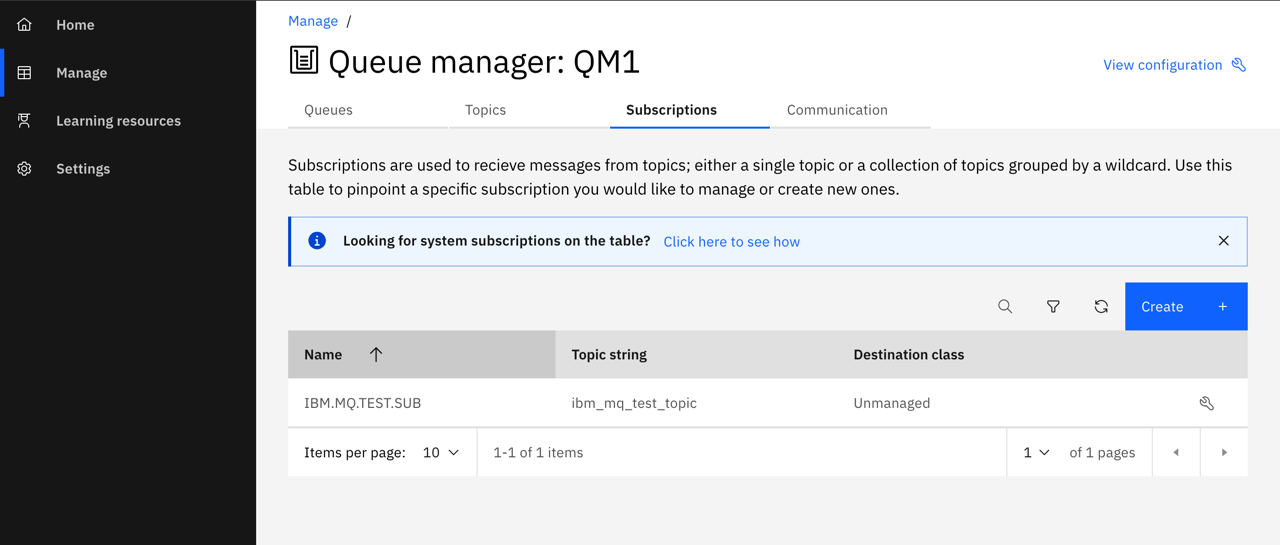Click the Home house icon
1280x545 pixels.
coord(25,25)
